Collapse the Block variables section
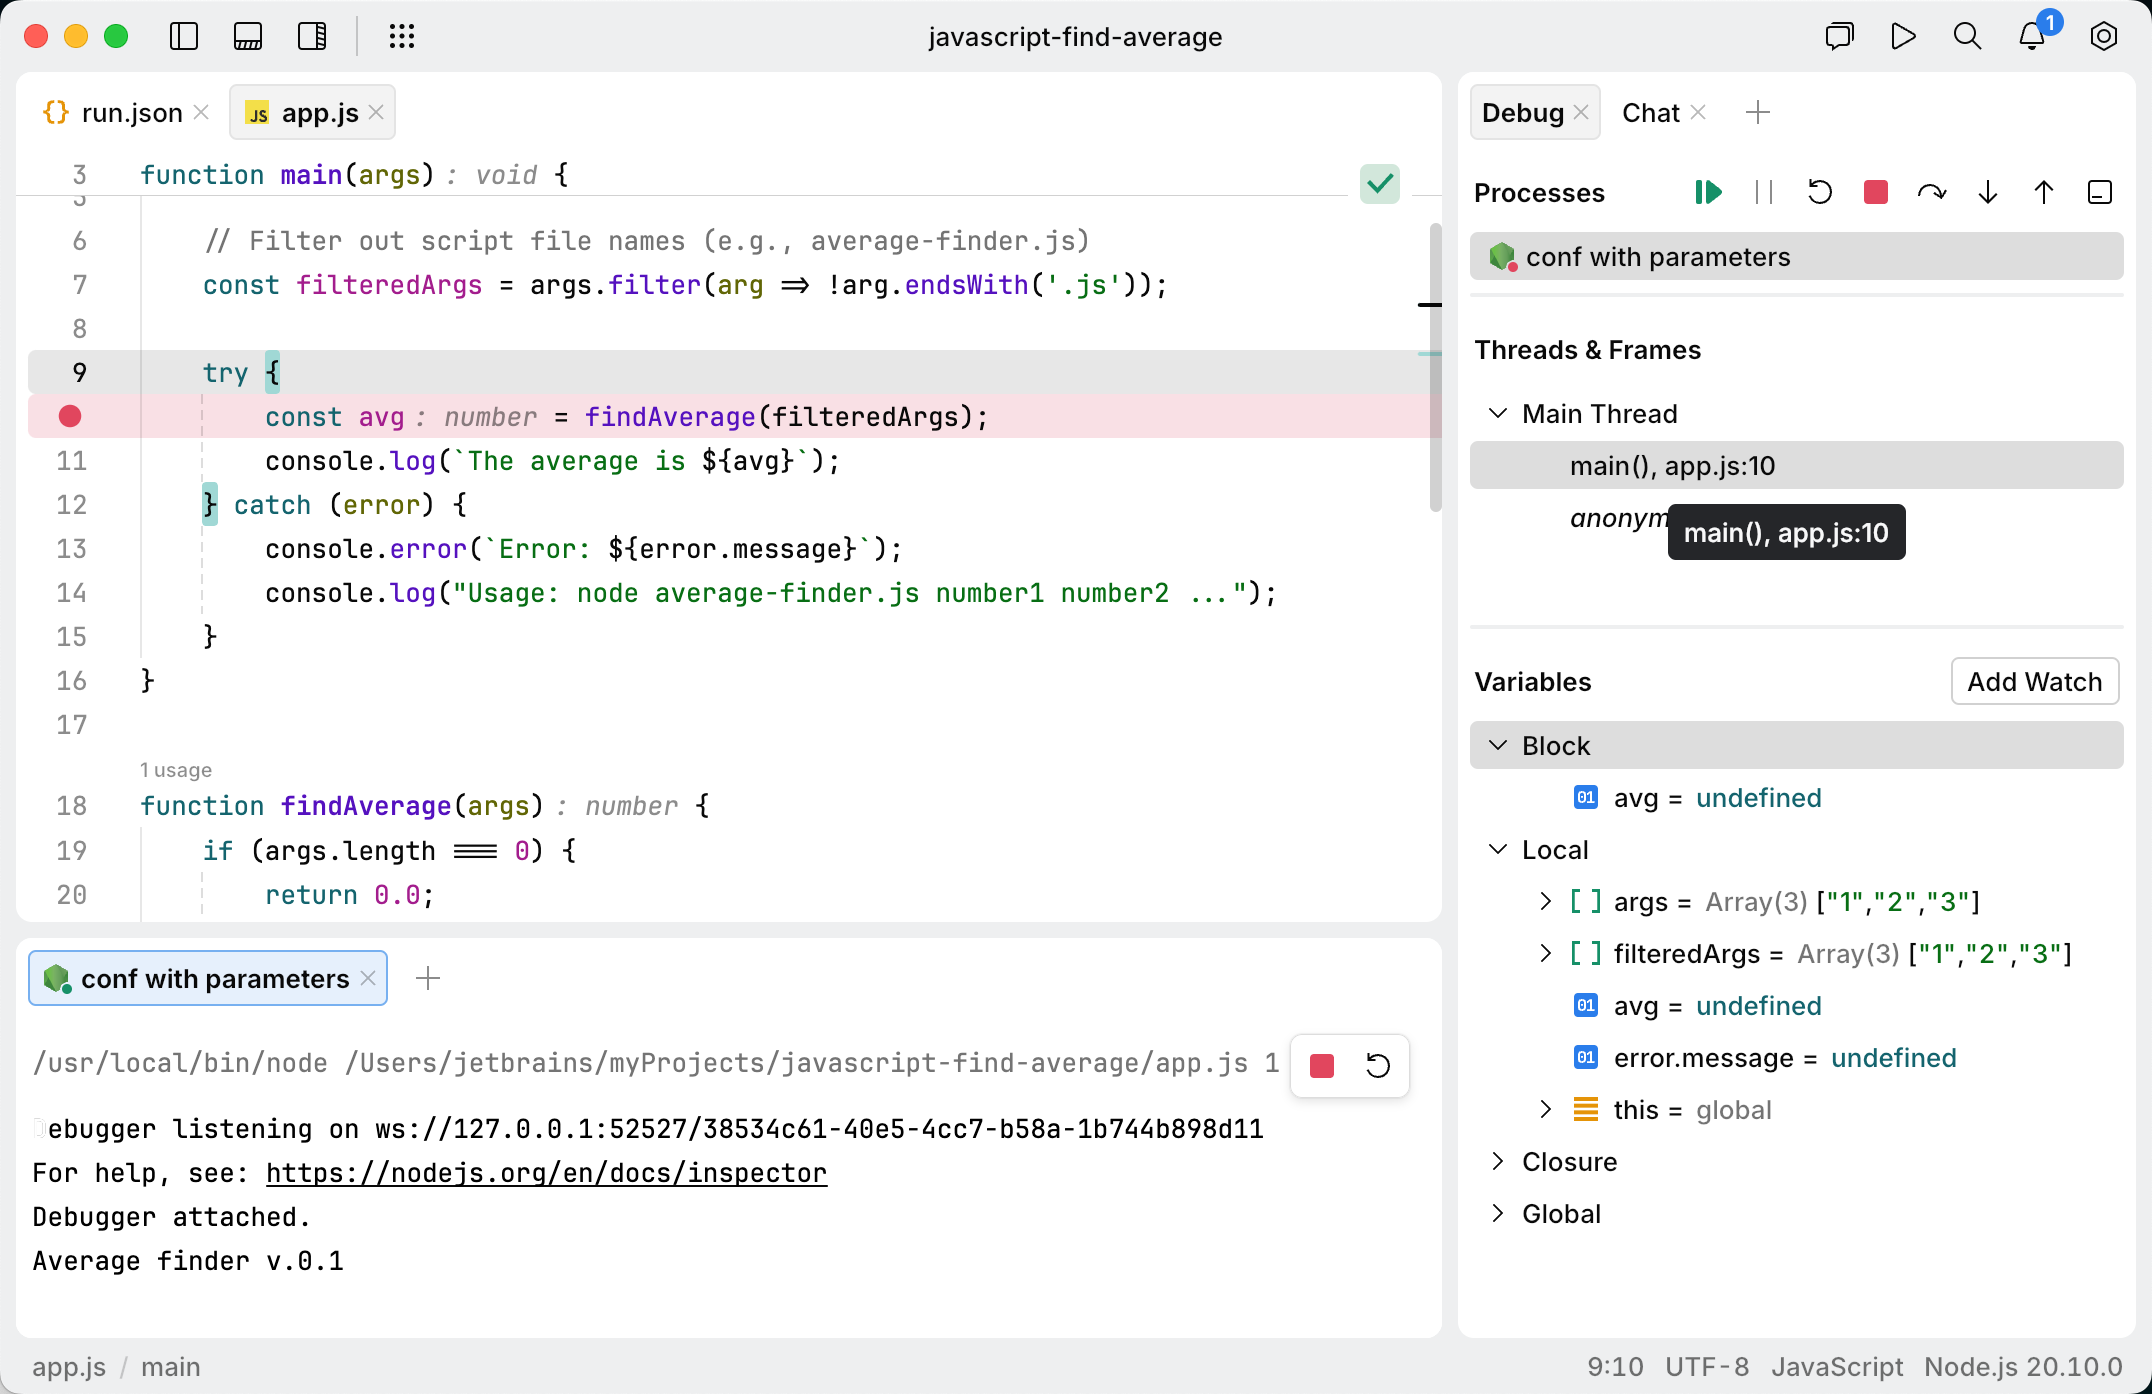The width and height of the screenshot is (2152, 1394). [1498, 745]
